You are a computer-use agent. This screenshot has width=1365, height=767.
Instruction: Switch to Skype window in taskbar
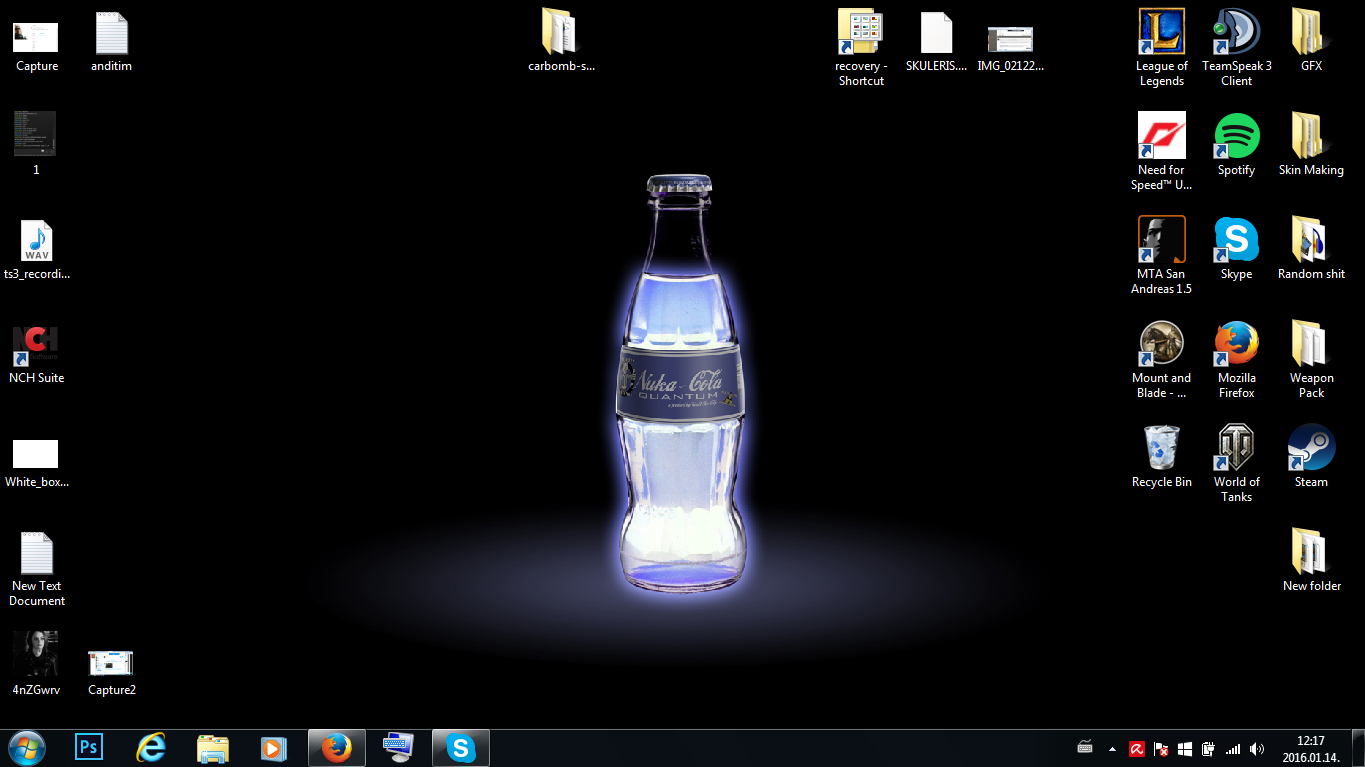pyautogui.click(x=461, y=748)
